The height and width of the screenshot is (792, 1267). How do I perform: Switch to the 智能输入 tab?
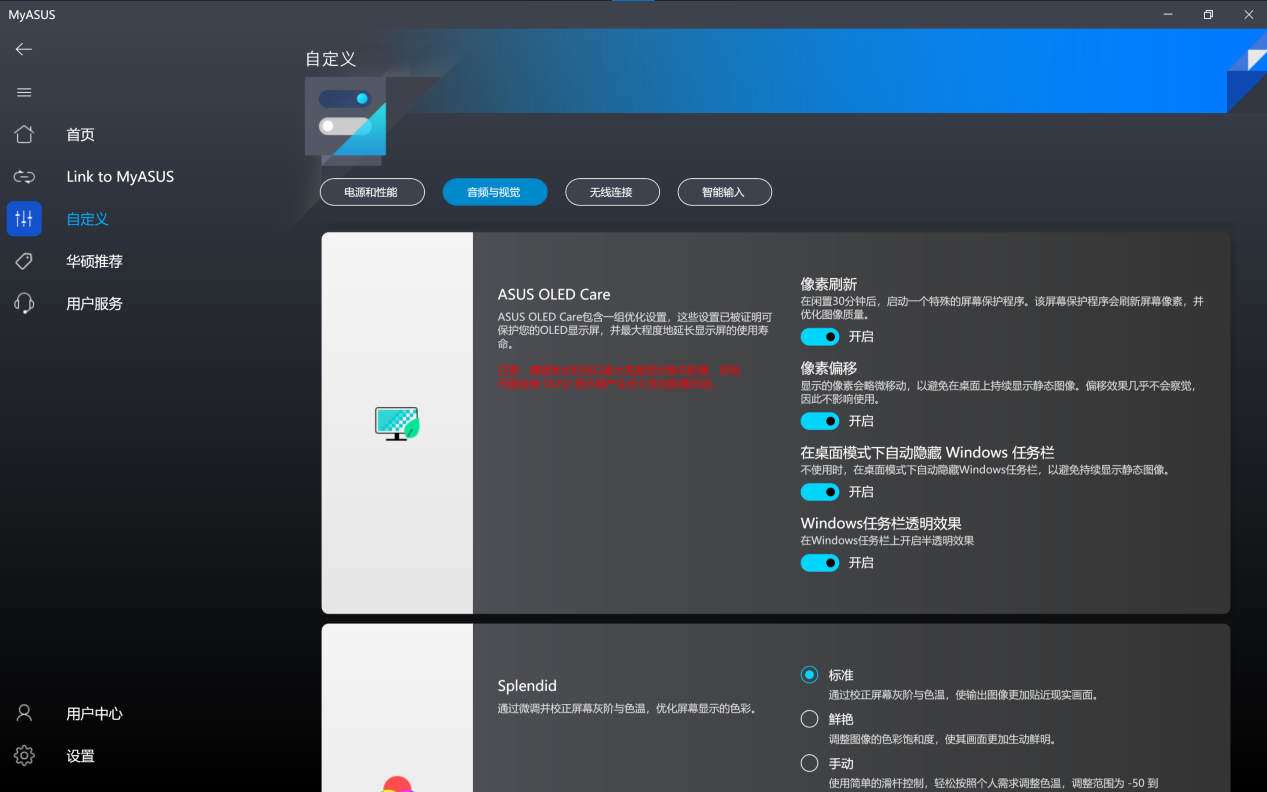724,192
